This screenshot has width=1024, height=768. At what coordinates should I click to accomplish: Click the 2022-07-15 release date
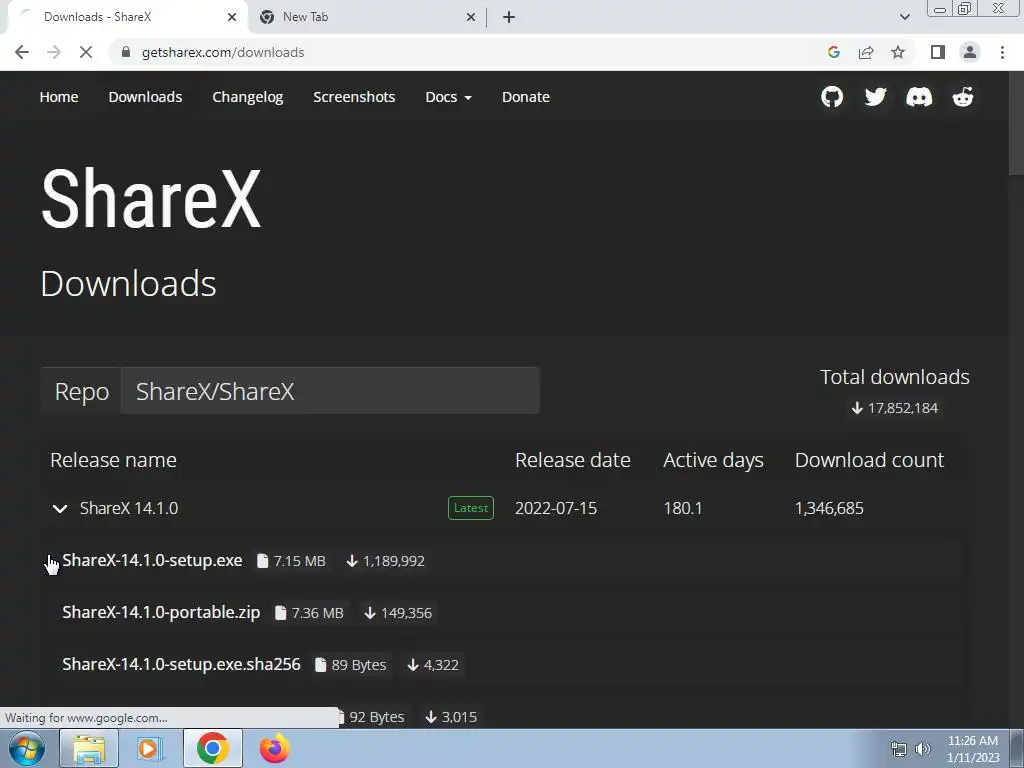[556, 508]
